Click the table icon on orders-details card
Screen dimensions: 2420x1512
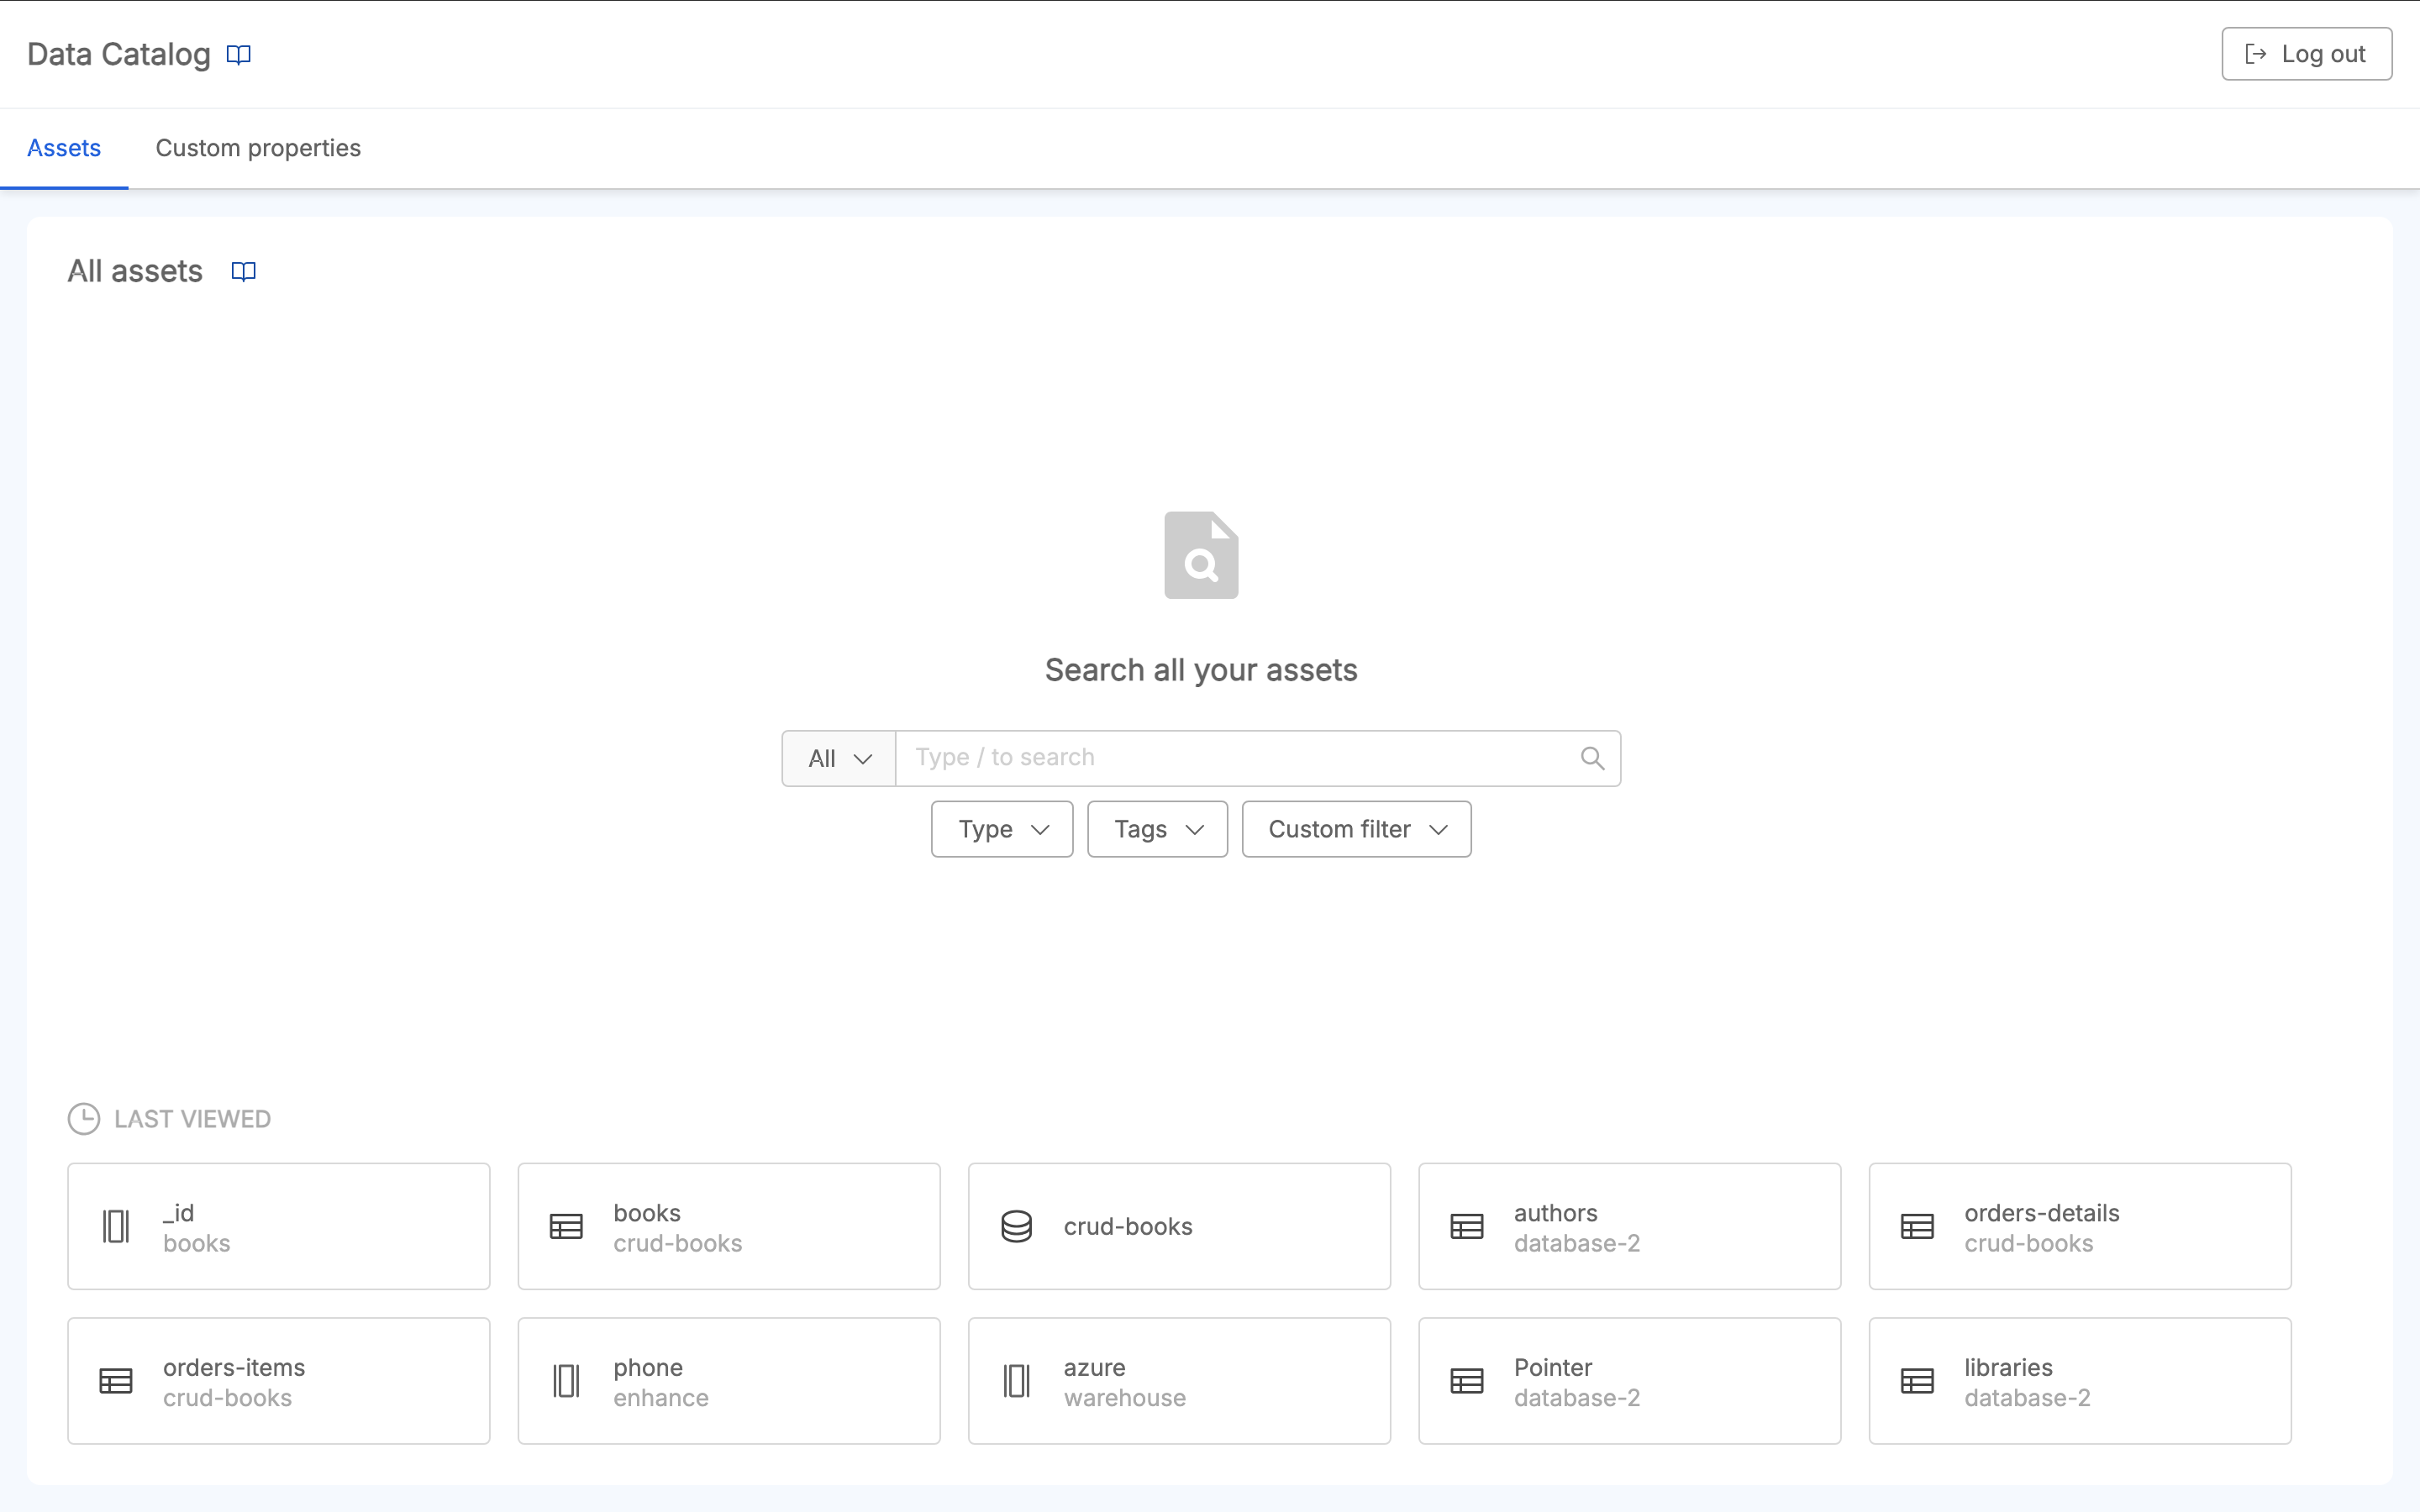[1917, 1226]
